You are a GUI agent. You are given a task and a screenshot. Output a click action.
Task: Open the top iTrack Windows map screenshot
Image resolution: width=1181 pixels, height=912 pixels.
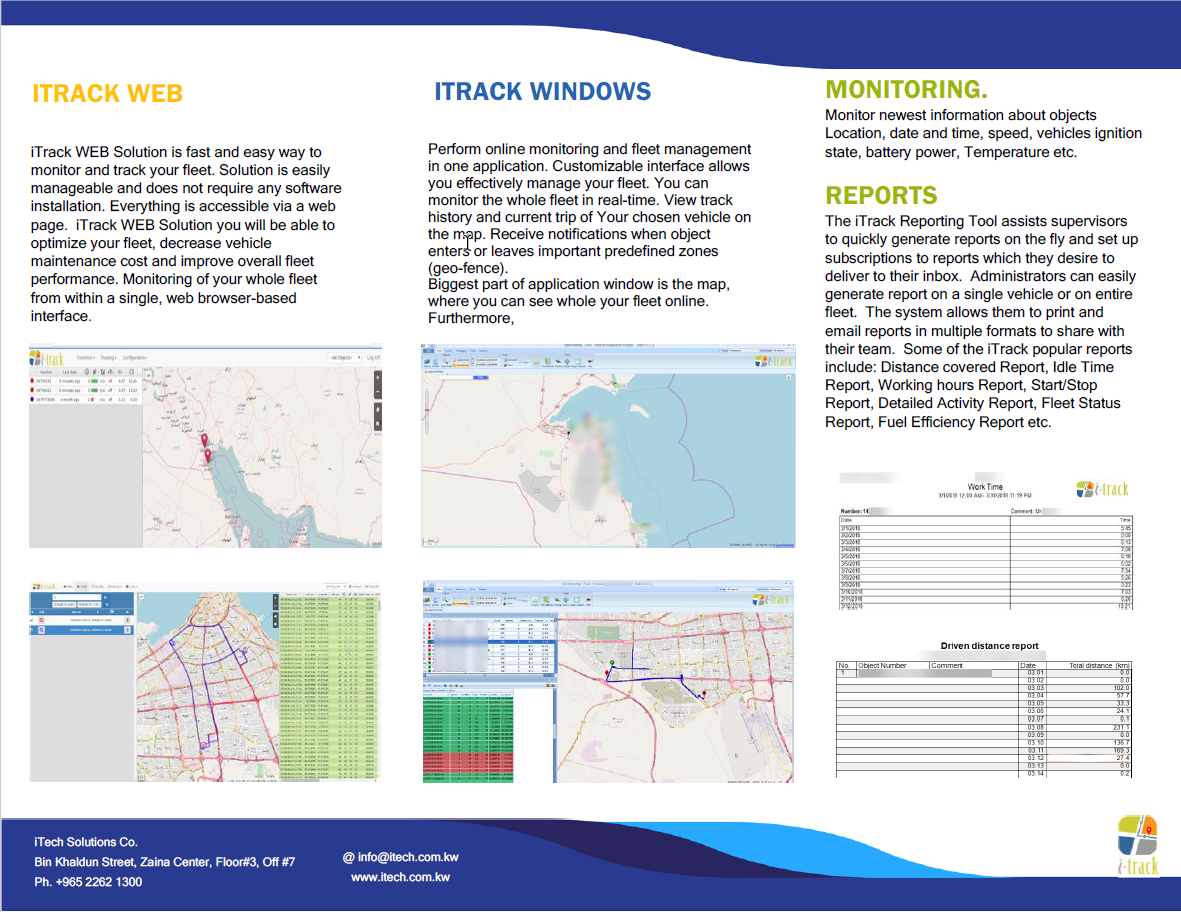tap(608, 446)
